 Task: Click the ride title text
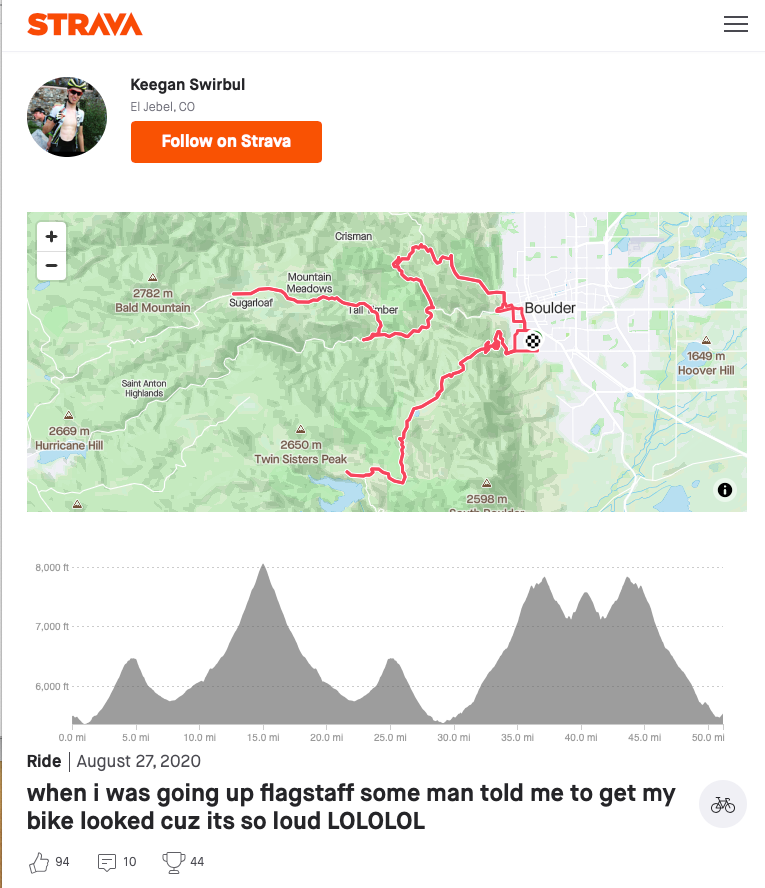point(350,808)
